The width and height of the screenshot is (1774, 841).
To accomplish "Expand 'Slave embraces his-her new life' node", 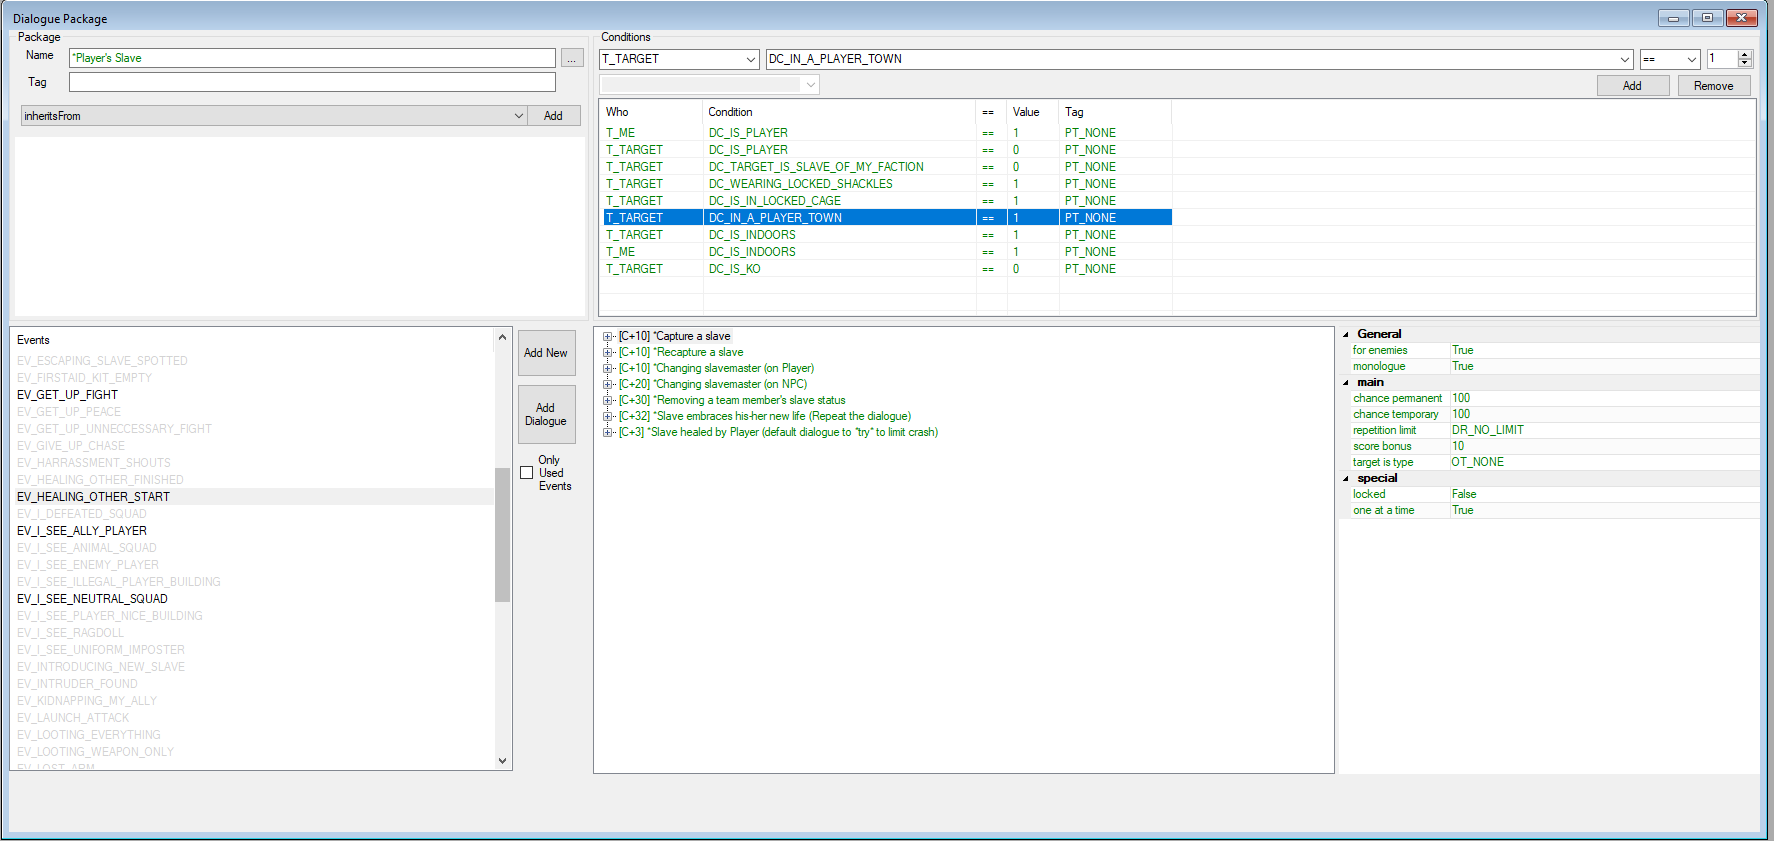I will (x=608, y=417).
